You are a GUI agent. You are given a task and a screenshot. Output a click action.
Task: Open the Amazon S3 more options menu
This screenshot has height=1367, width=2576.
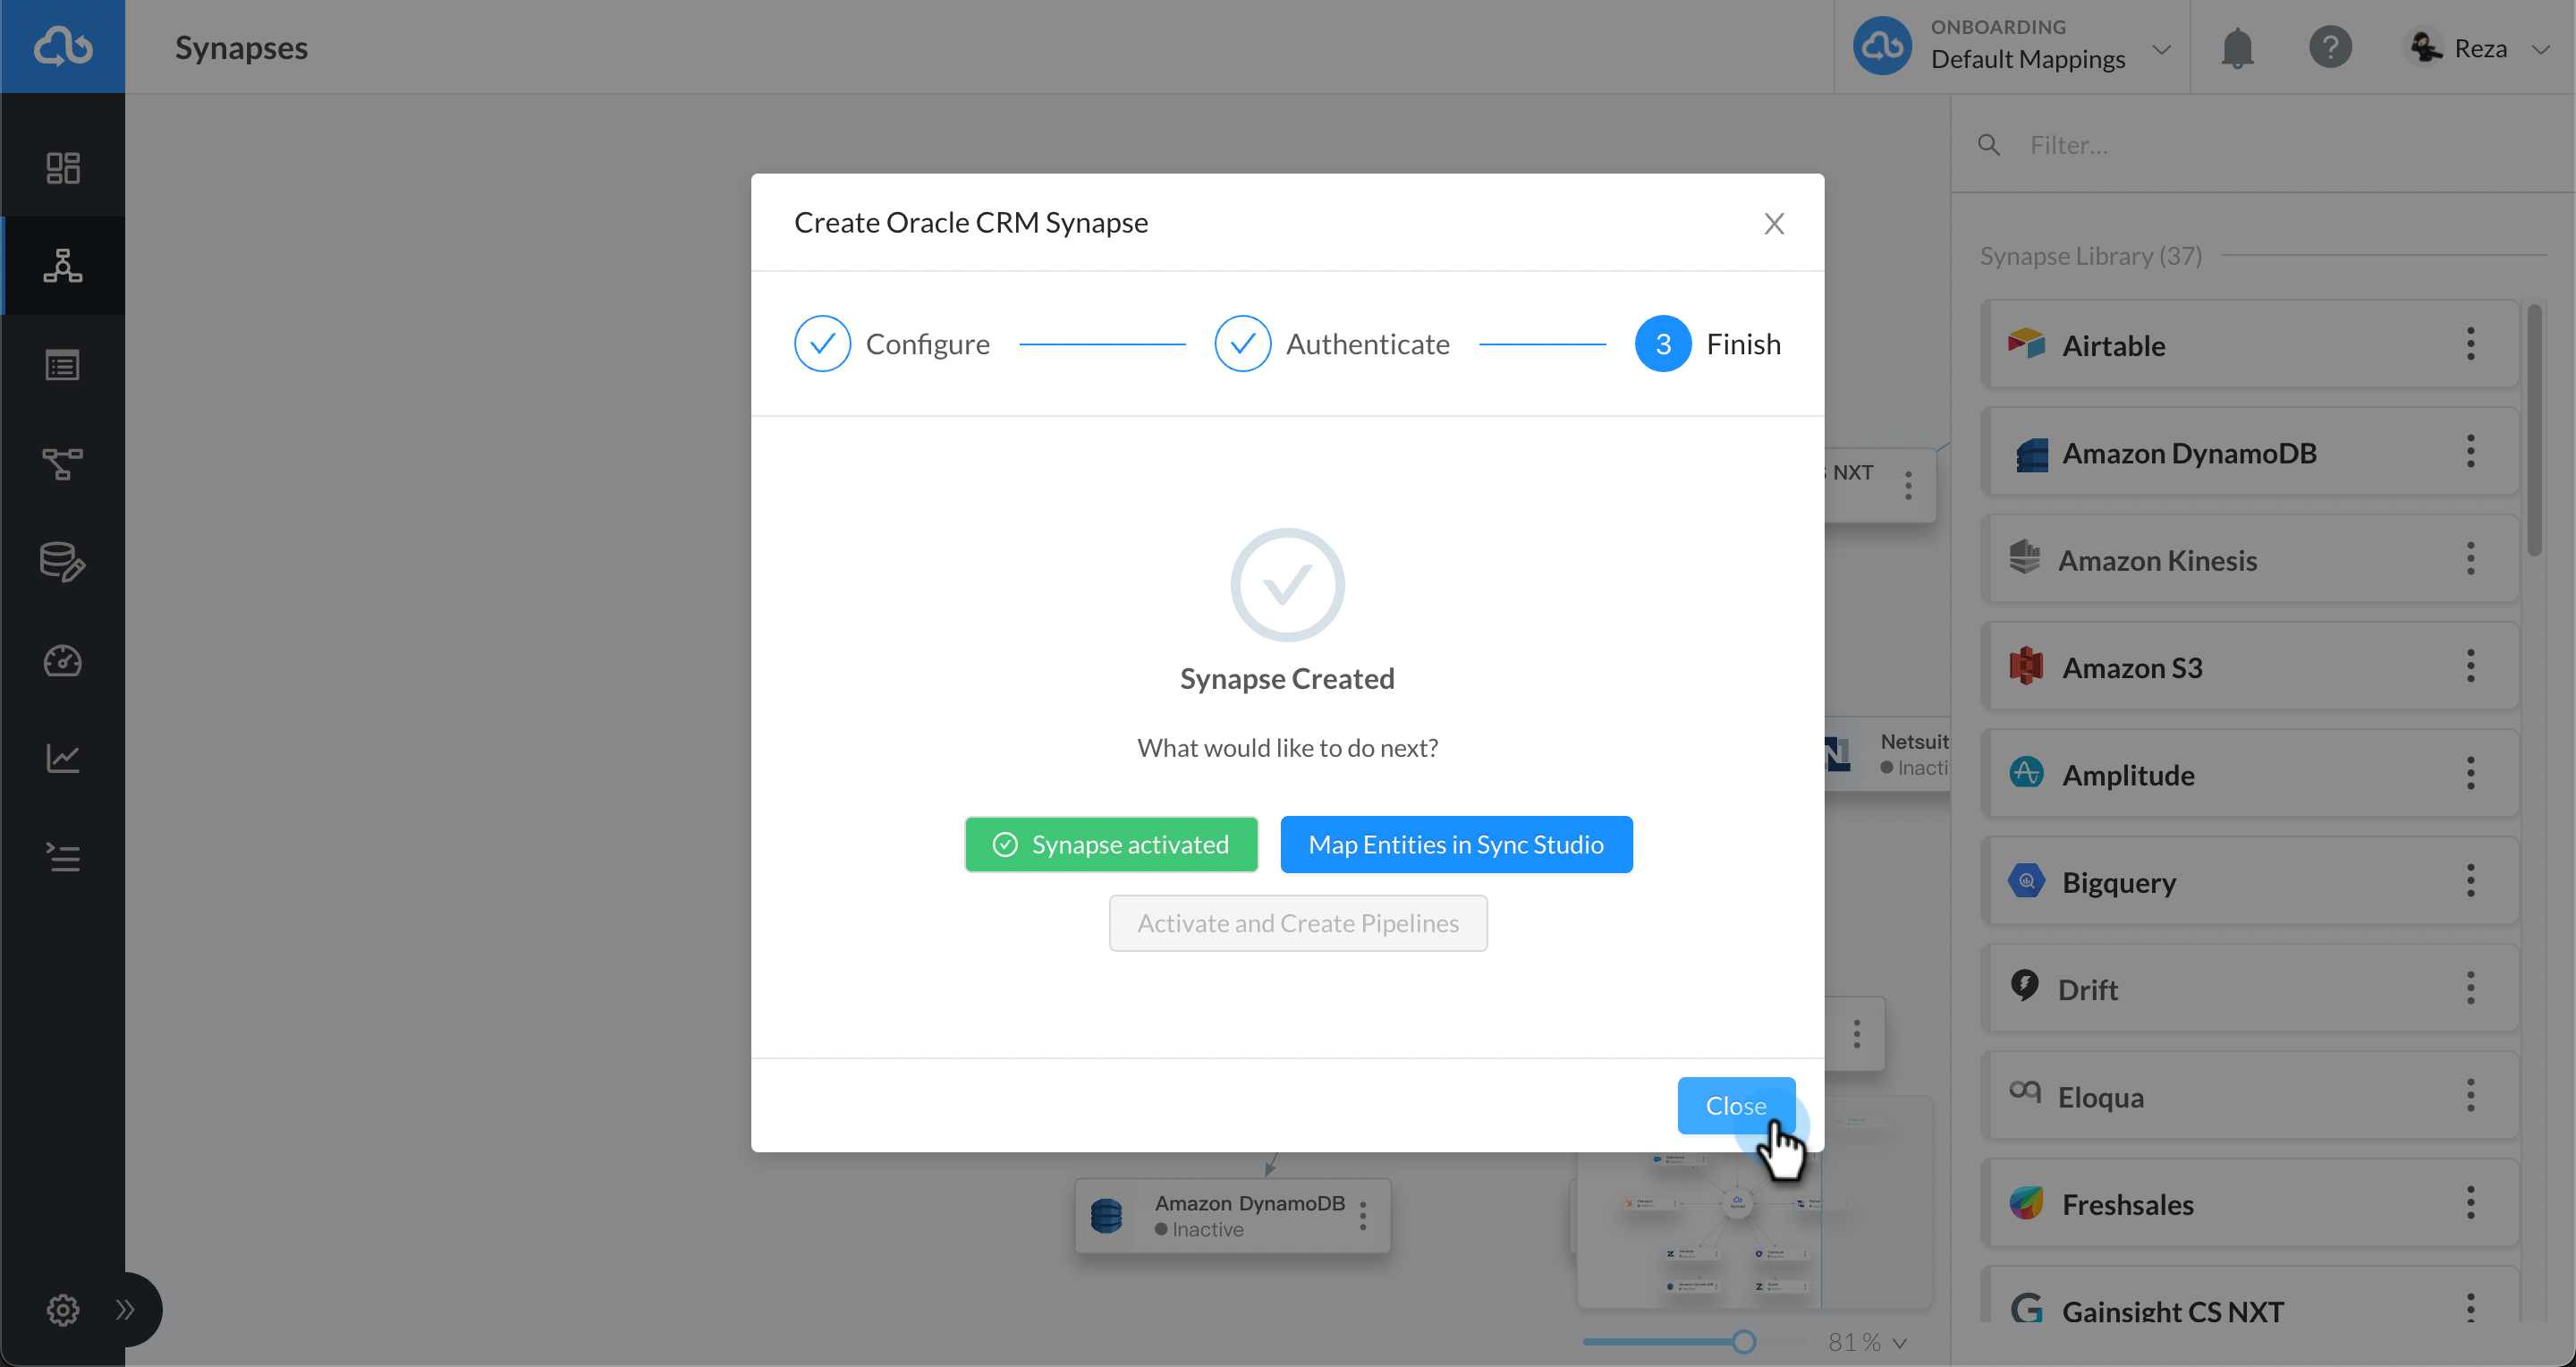pyautogui.click(x=2470, y=666)
